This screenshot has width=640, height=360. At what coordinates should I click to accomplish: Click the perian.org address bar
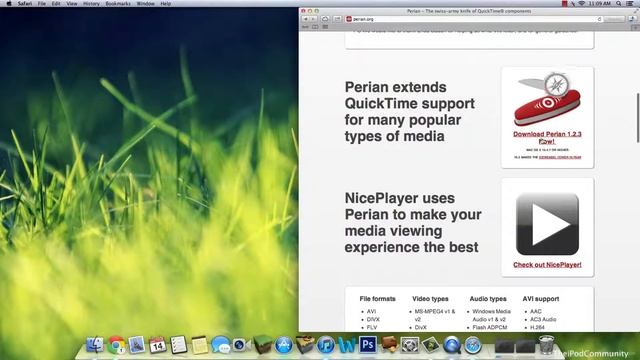[473, 19]
